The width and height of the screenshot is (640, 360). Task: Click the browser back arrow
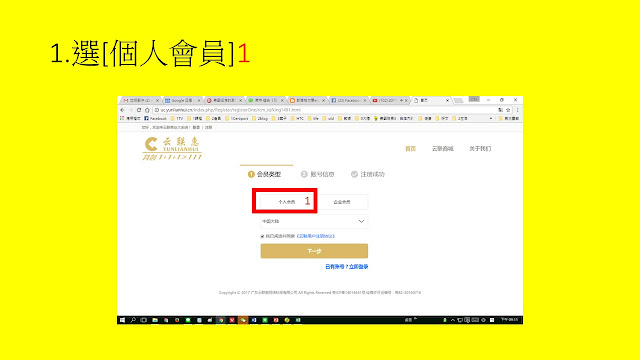point(122,110)
